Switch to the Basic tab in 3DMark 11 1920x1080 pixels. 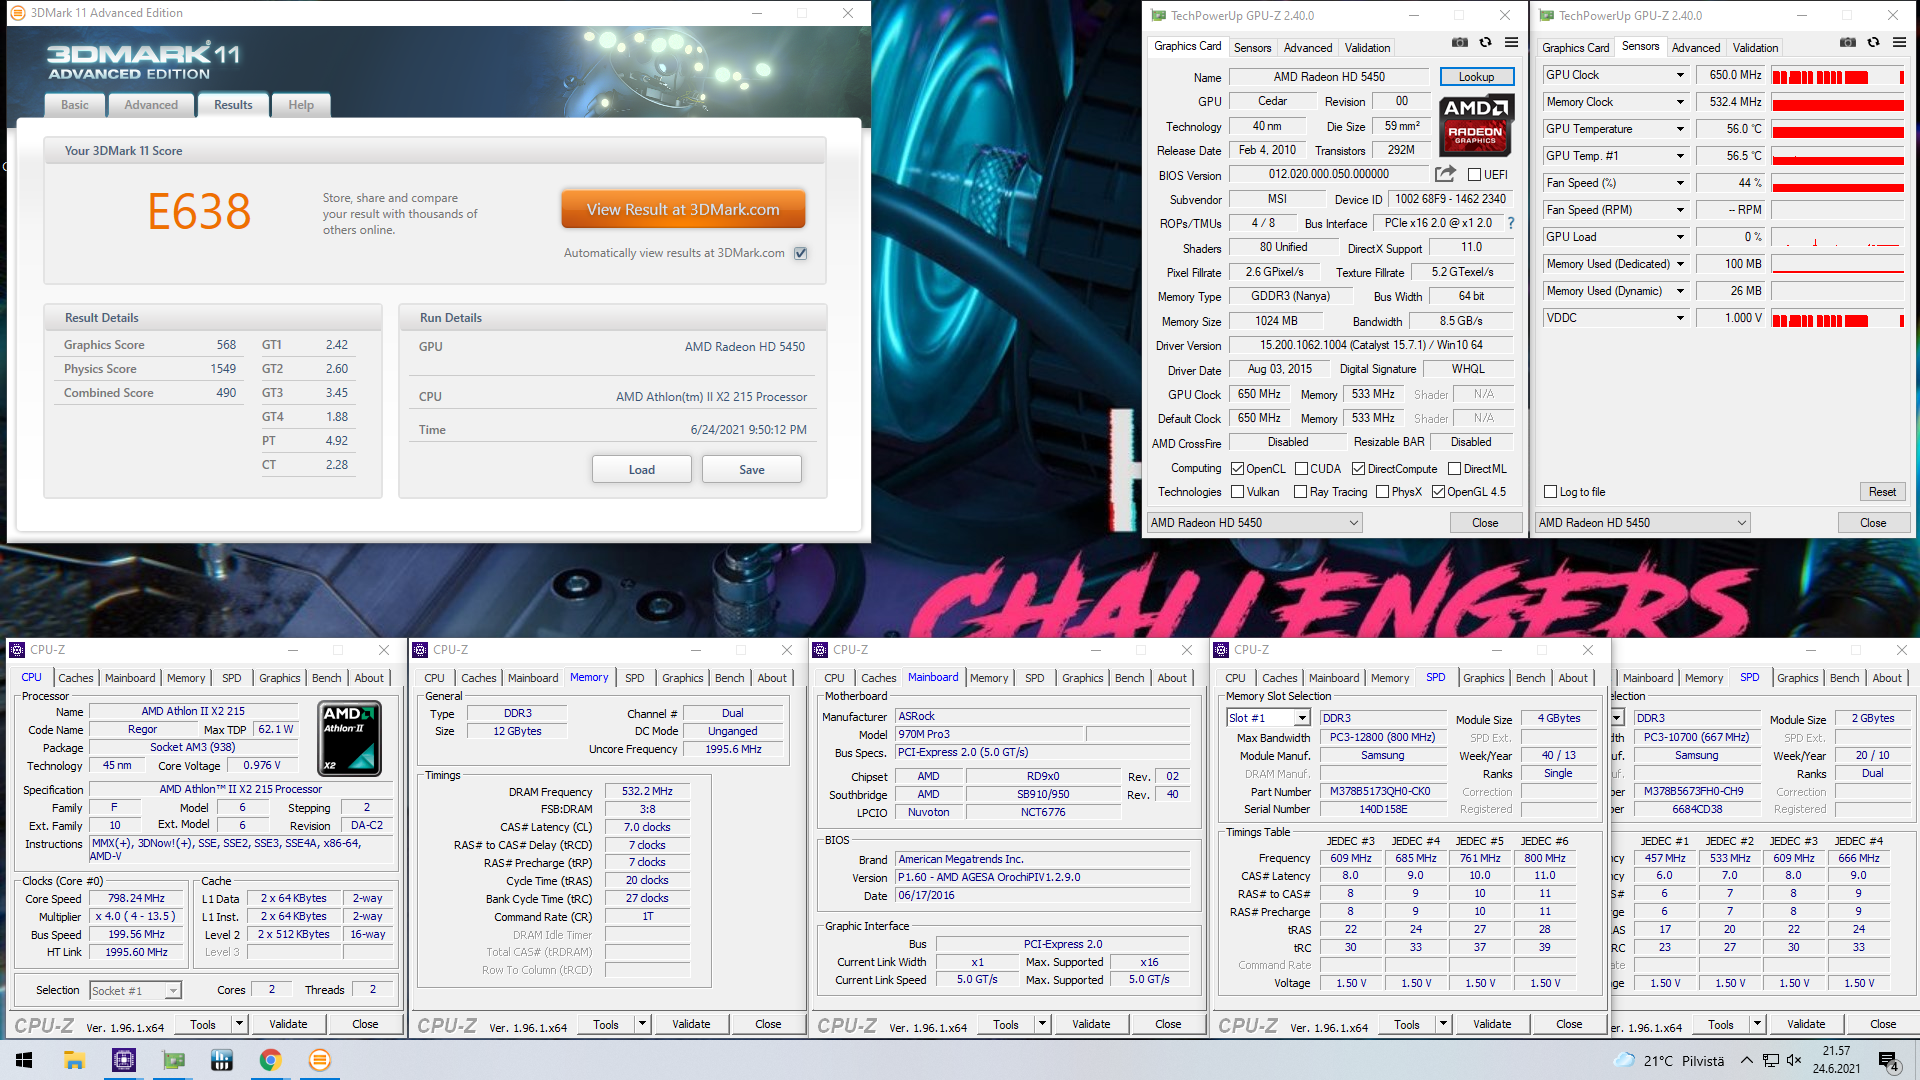[75, 105]
